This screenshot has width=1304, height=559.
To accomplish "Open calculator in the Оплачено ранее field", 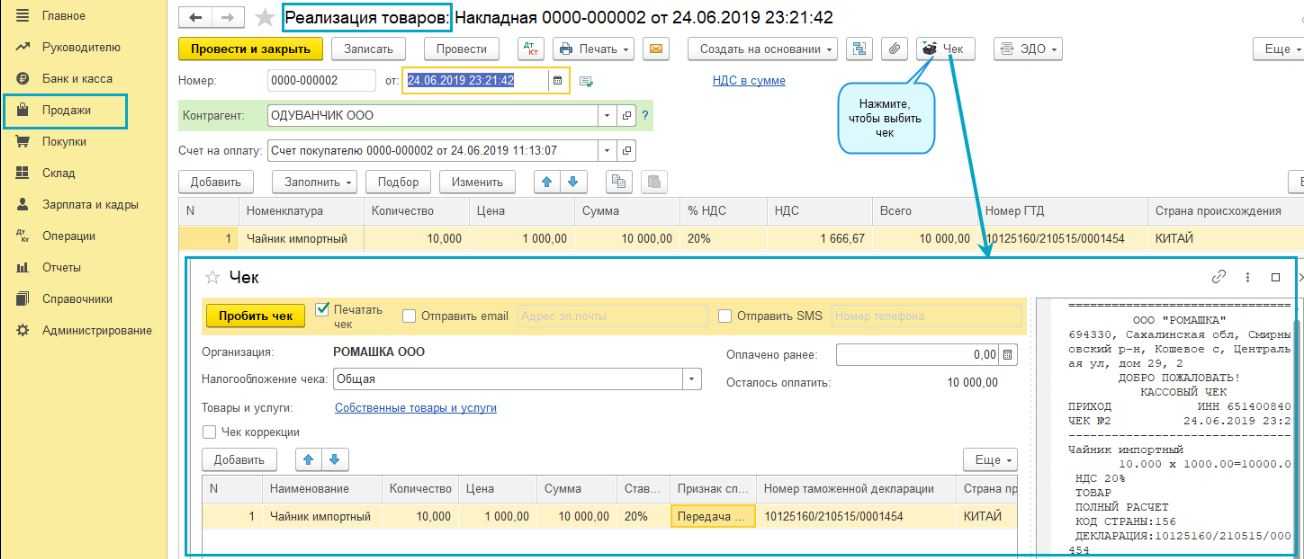I will 1006,353.
